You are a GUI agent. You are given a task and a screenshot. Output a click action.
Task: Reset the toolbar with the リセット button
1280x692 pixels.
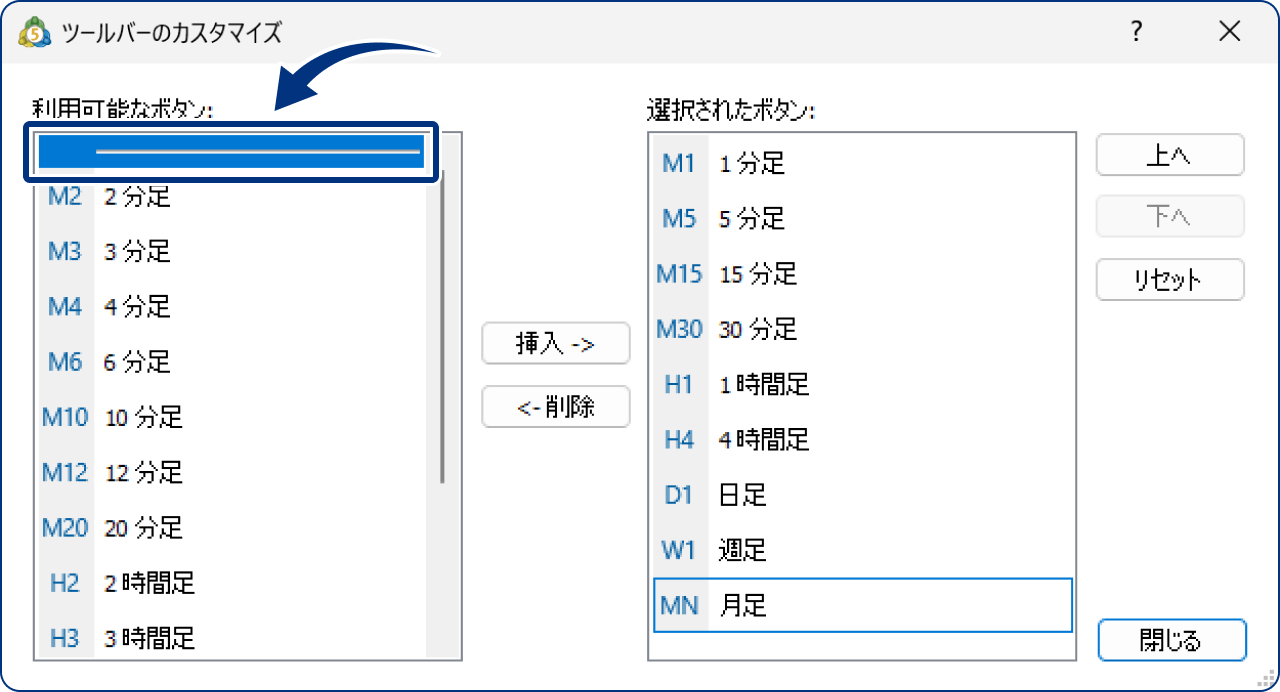1169,279
